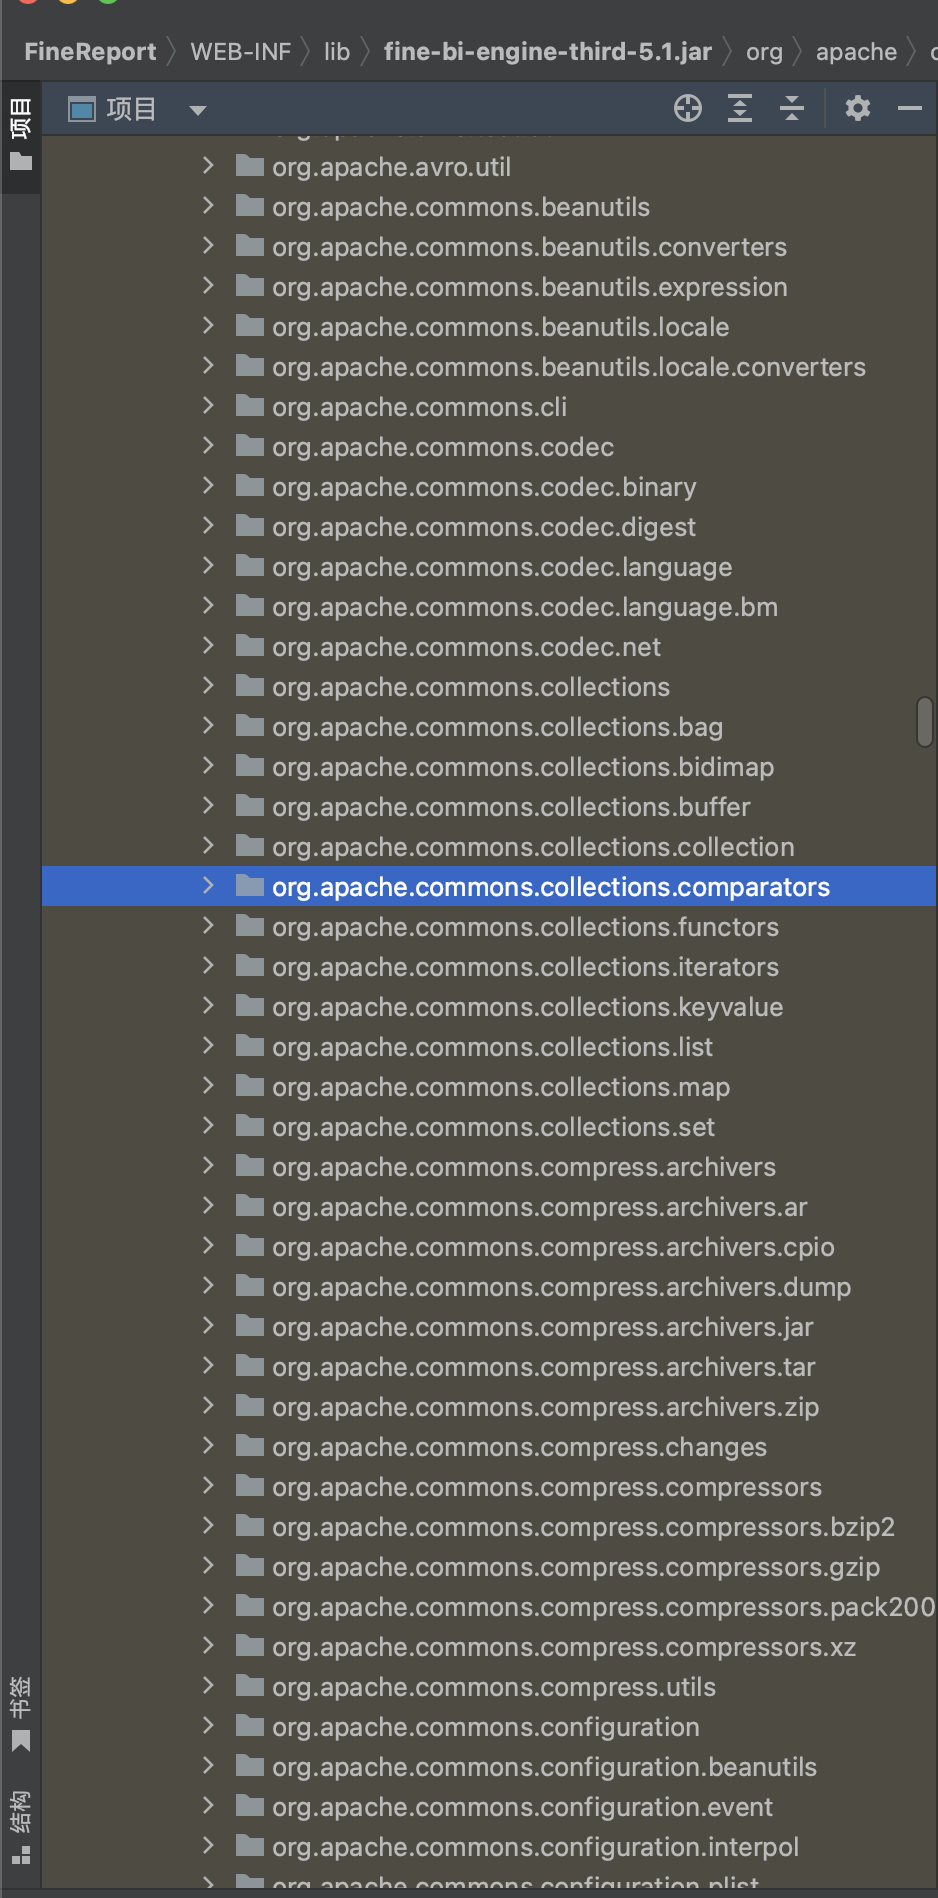Click fine-bi-engine-third-5.1.jar breadcrumb
The image size is (938, 1898).
pyautogui.click(x=547, y=52)
